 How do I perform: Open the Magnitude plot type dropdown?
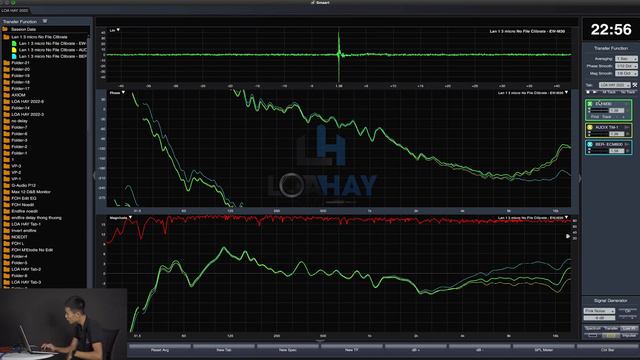[x=120, y=218]
